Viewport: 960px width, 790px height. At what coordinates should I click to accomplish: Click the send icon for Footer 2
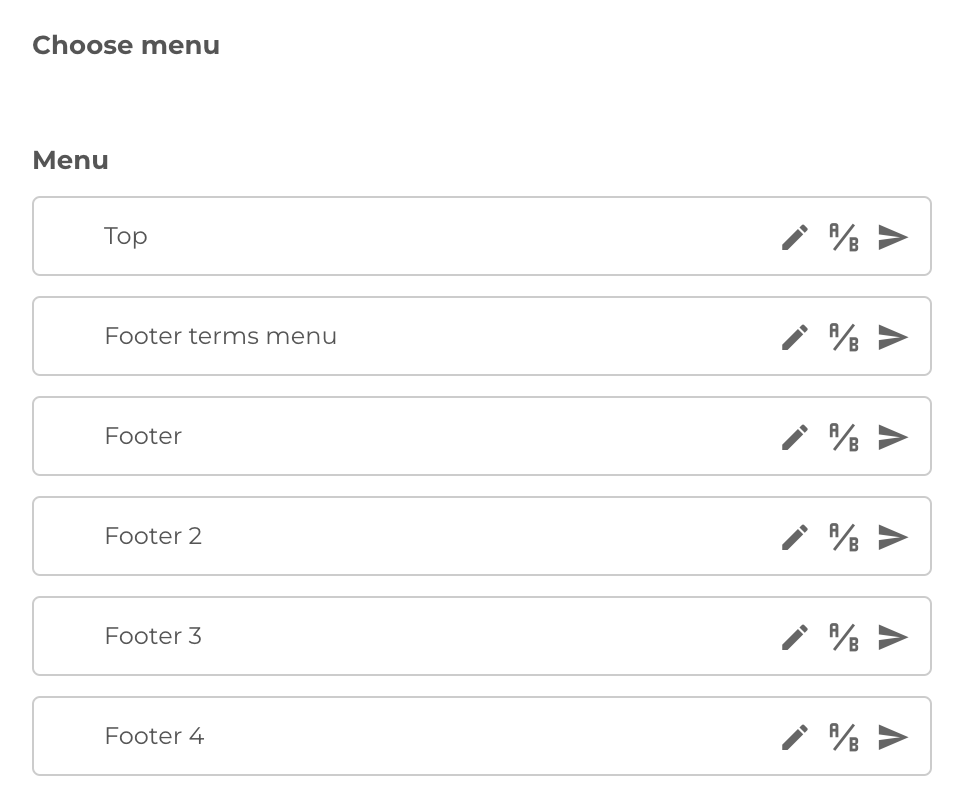(892, 536)
